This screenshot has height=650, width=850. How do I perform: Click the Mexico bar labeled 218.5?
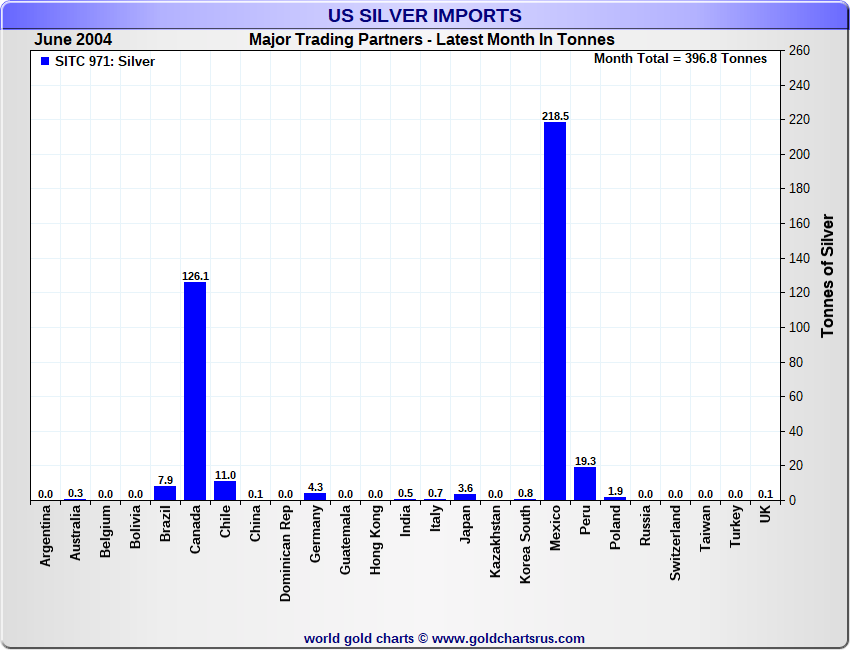[555, 310]
